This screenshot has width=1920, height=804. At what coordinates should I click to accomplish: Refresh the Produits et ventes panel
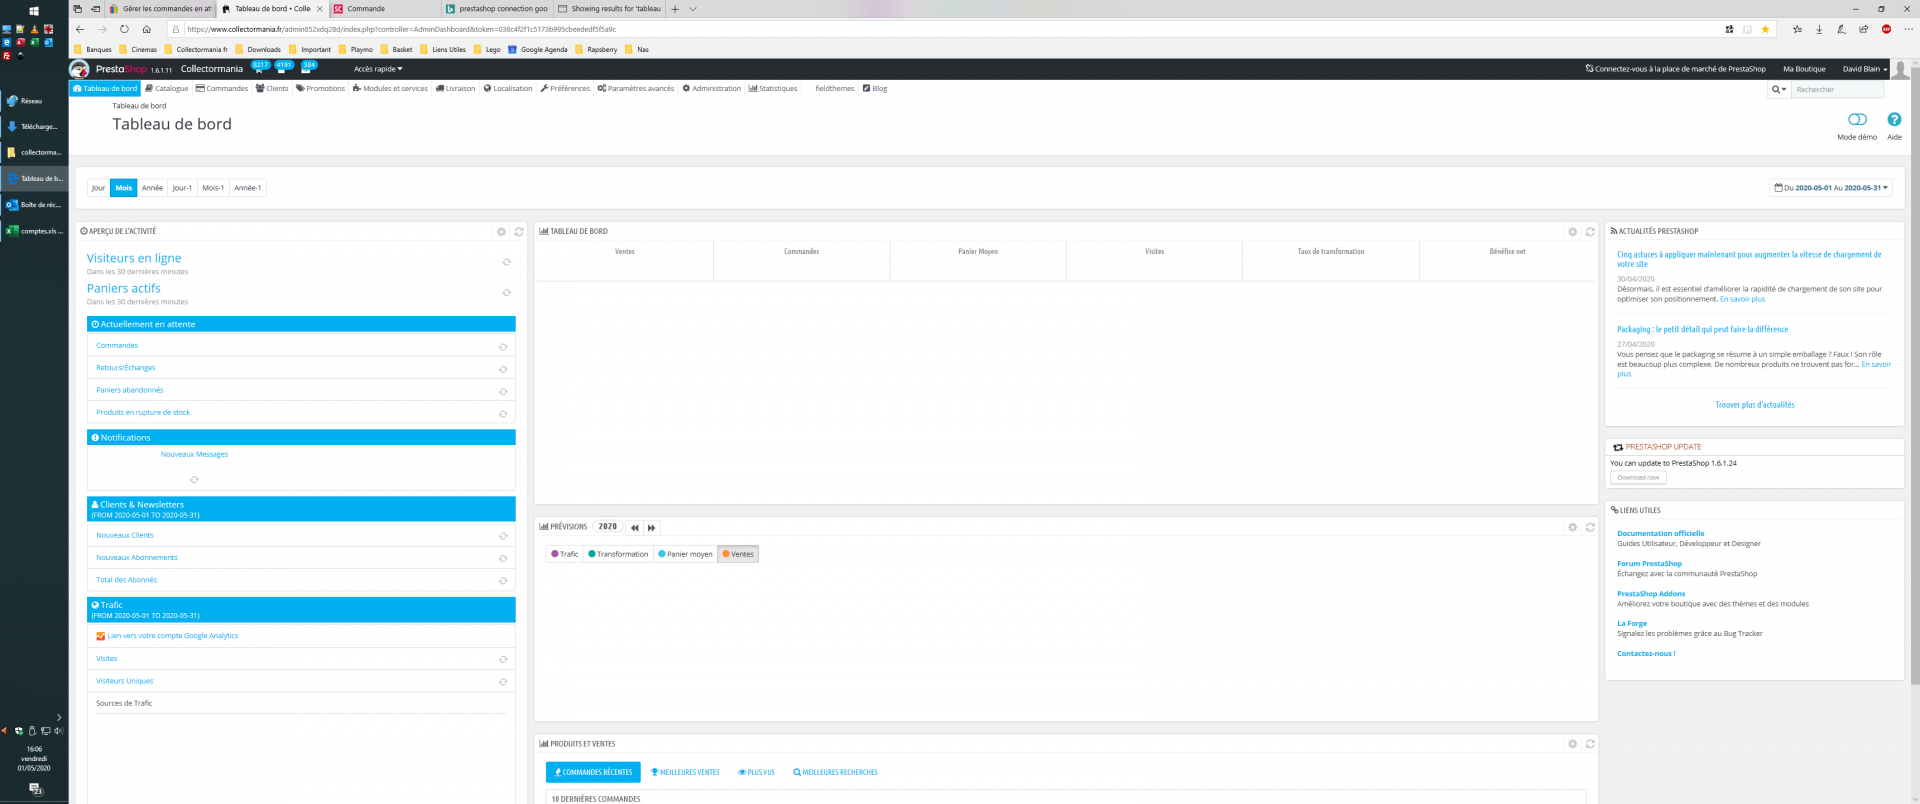1590,744
